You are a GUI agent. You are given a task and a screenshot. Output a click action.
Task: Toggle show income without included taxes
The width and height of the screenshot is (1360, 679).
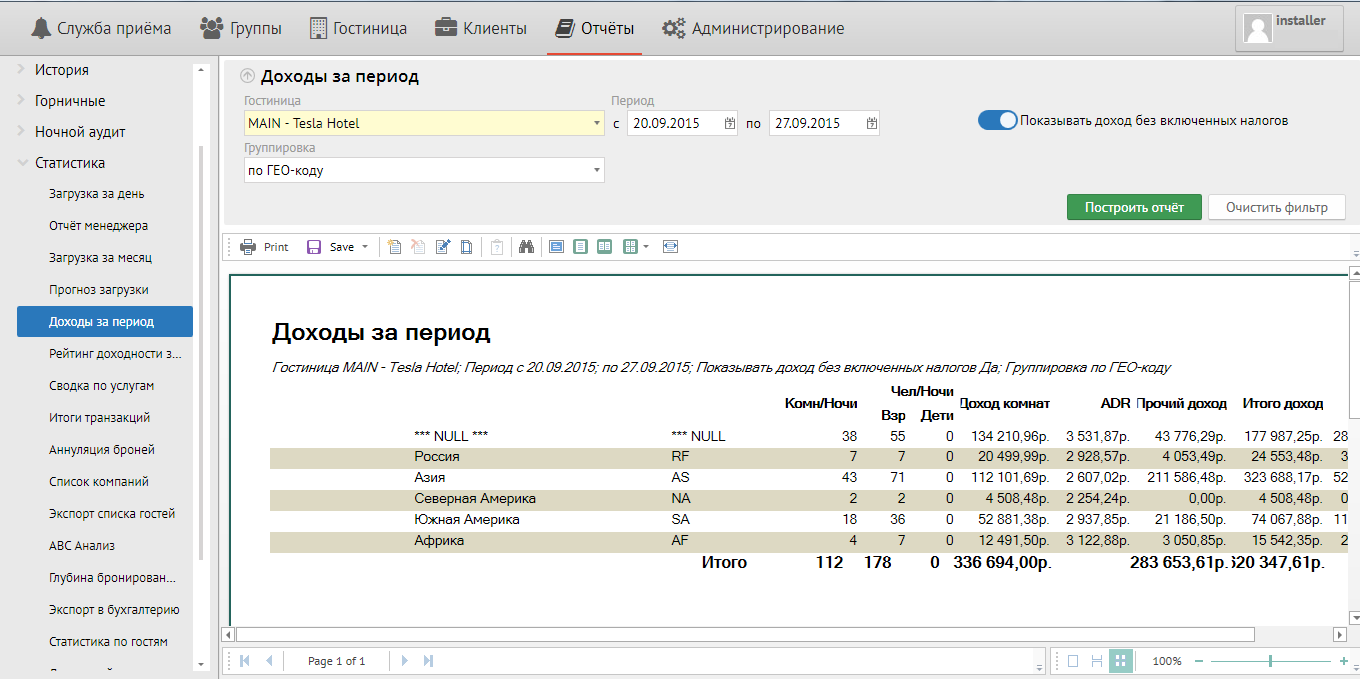point(997,120)
